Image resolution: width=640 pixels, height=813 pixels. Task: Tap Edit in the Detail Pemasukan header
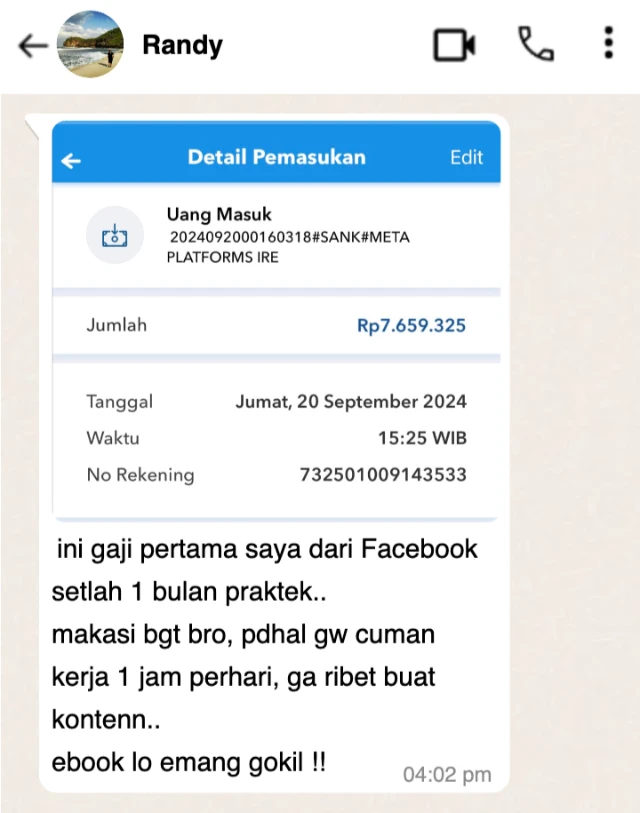click(x=466, y=157)
